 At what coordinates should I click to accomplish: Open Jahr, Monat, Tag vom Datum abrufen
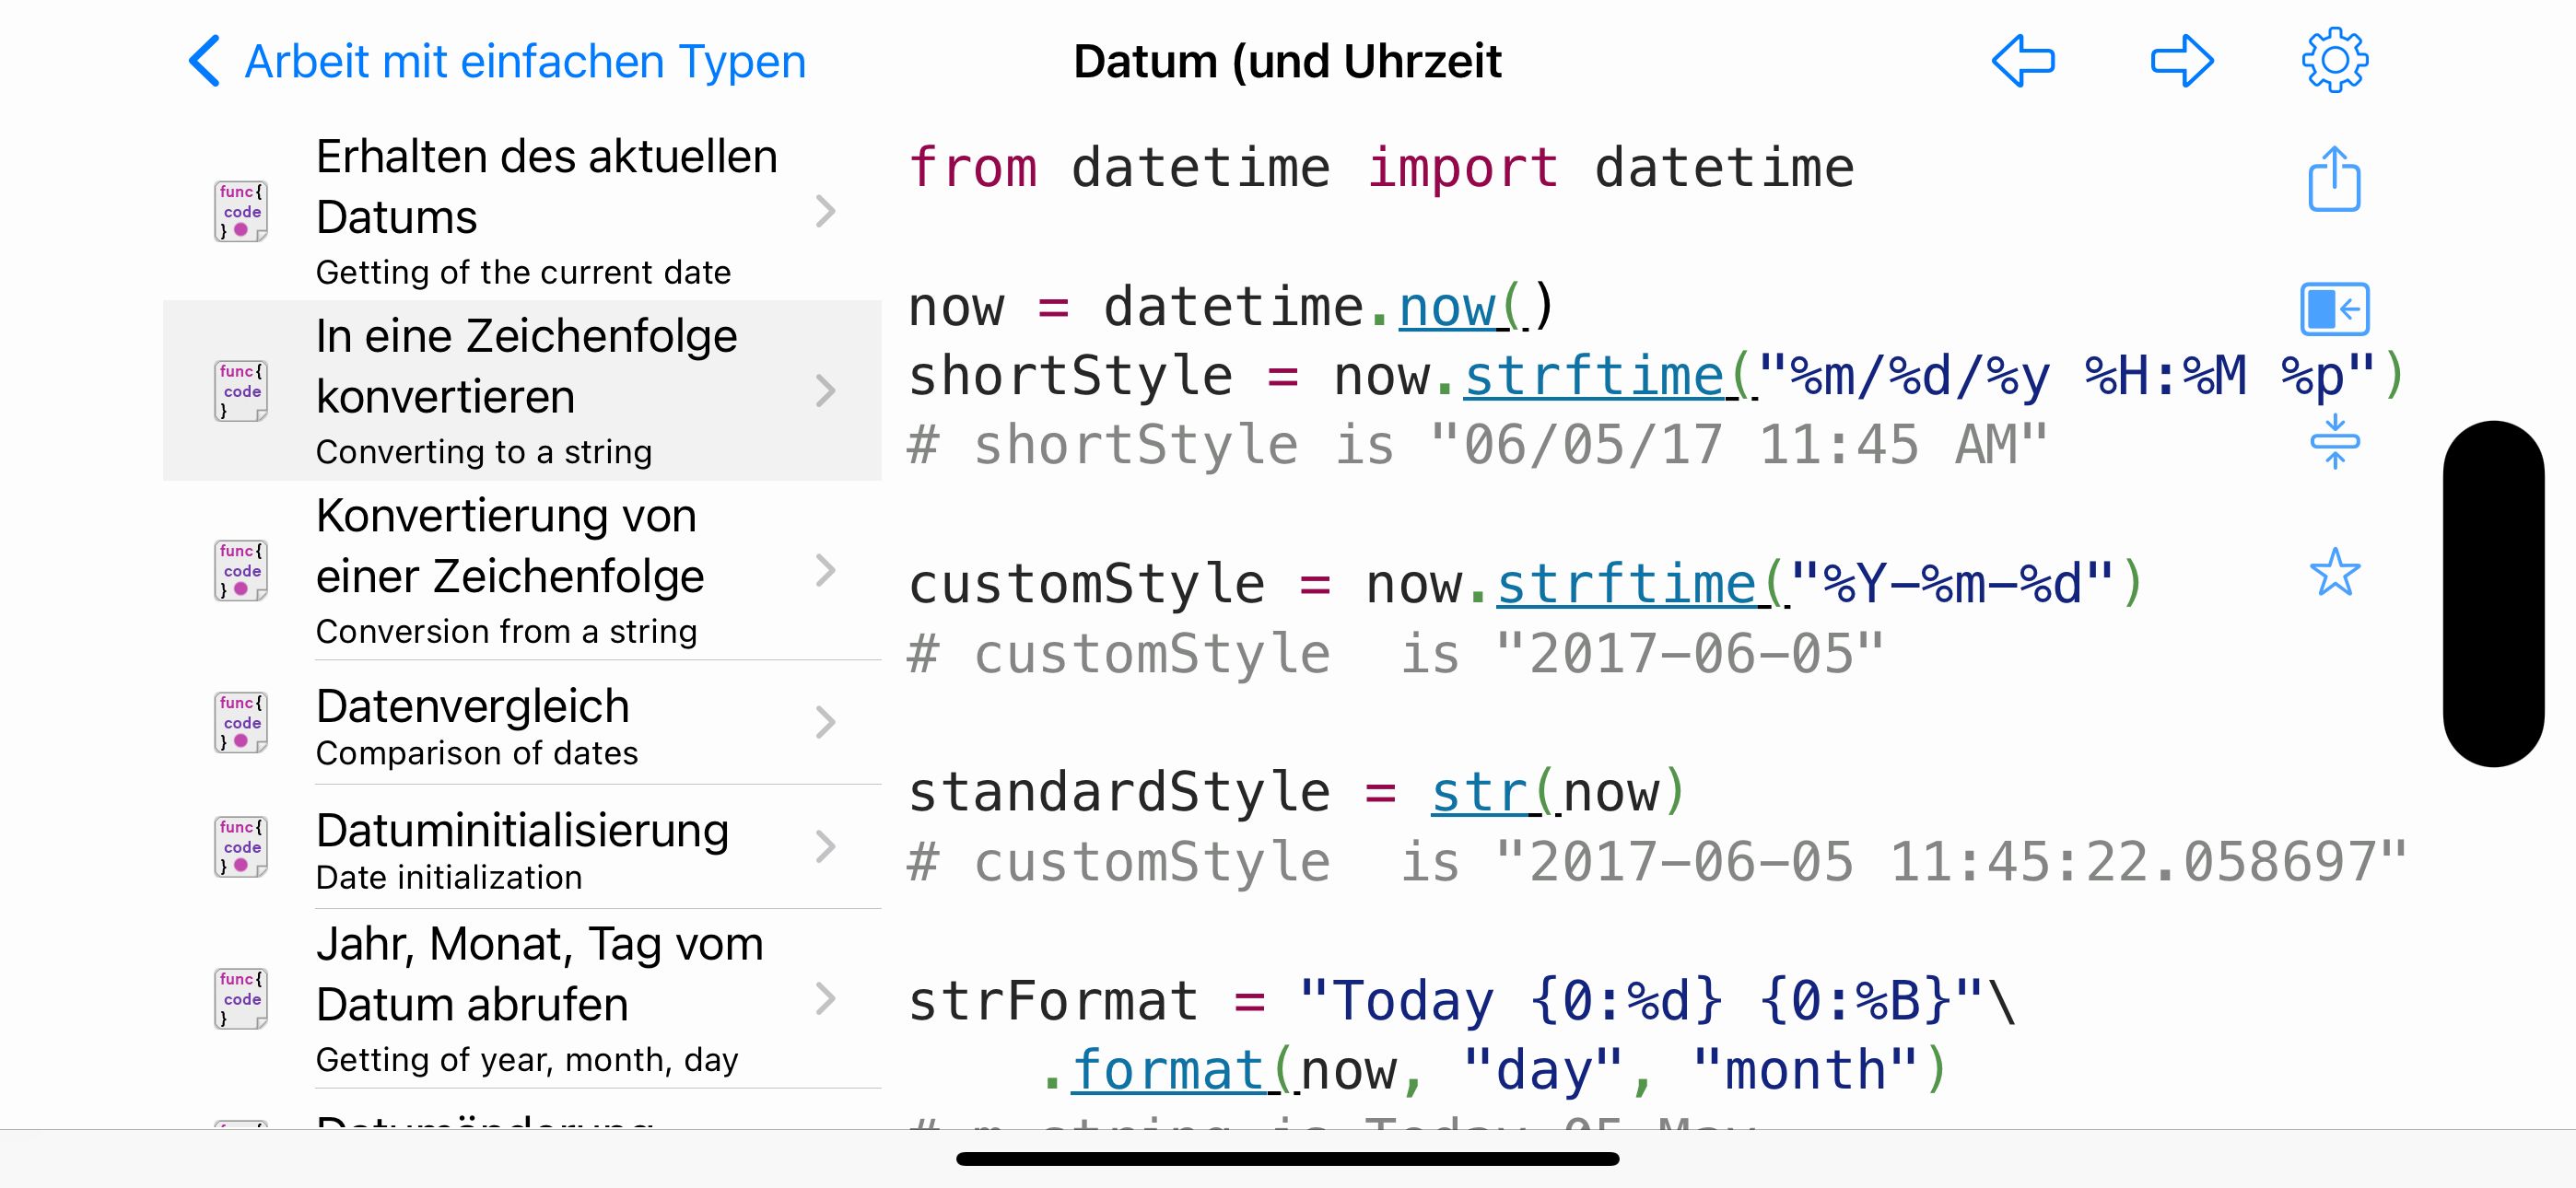click(522, 999)
